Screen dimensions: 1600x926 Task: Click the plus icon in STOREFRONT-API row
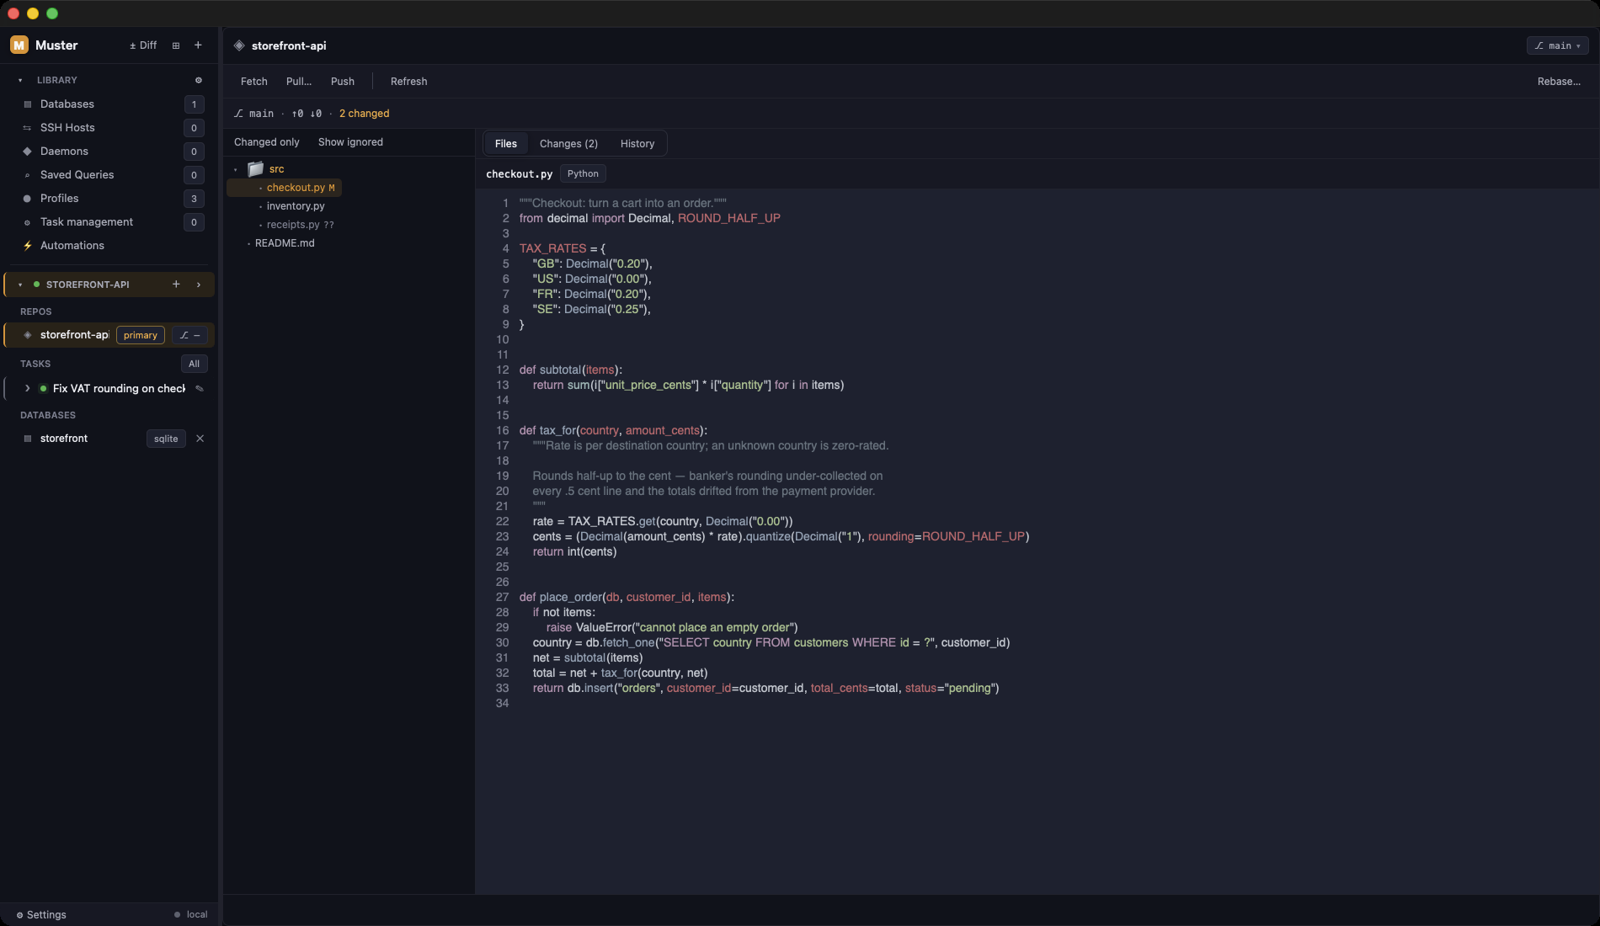(x=176, y=284)
